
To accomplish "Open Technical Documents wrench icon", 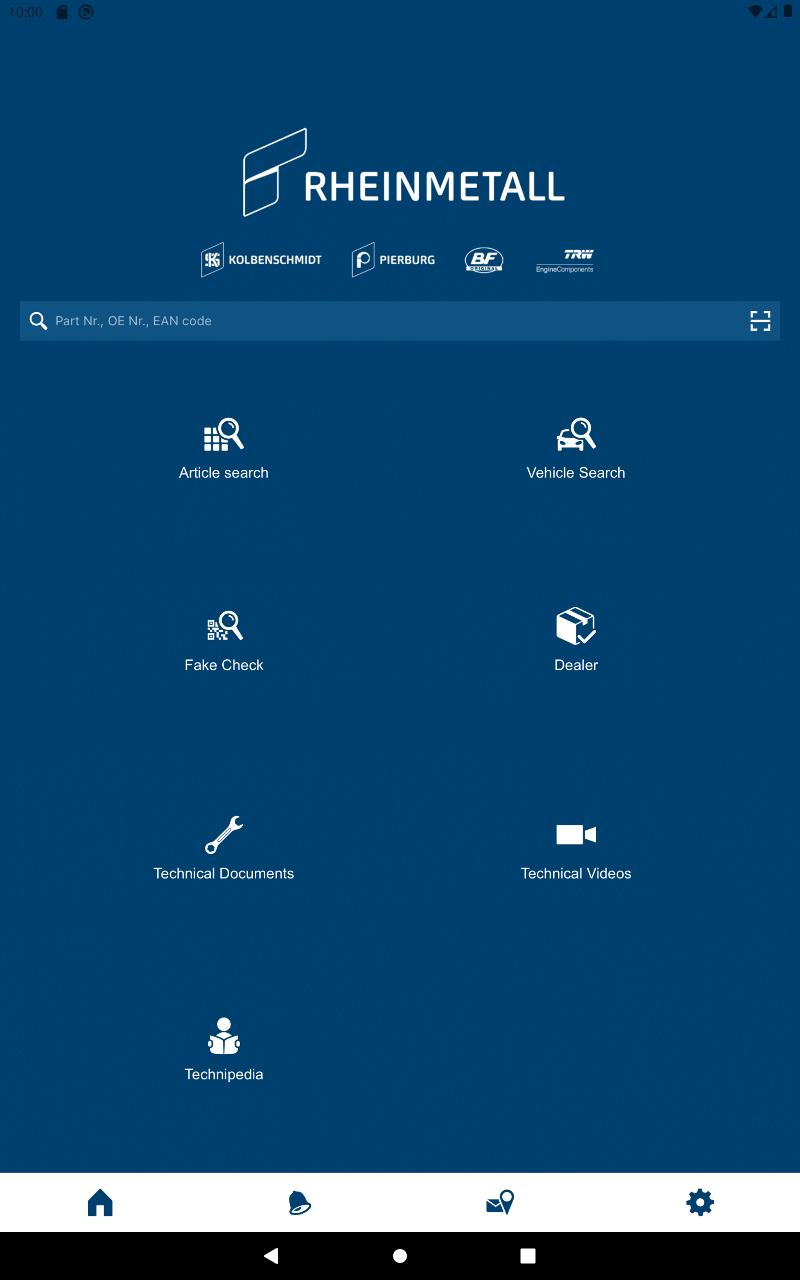I will (x=224, y=835).
